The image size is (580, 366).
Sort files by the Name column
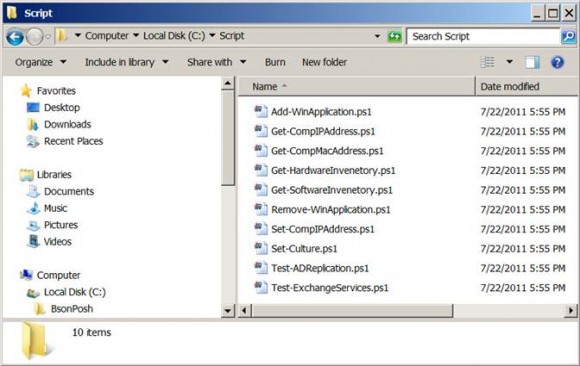[x=356, y=87]
